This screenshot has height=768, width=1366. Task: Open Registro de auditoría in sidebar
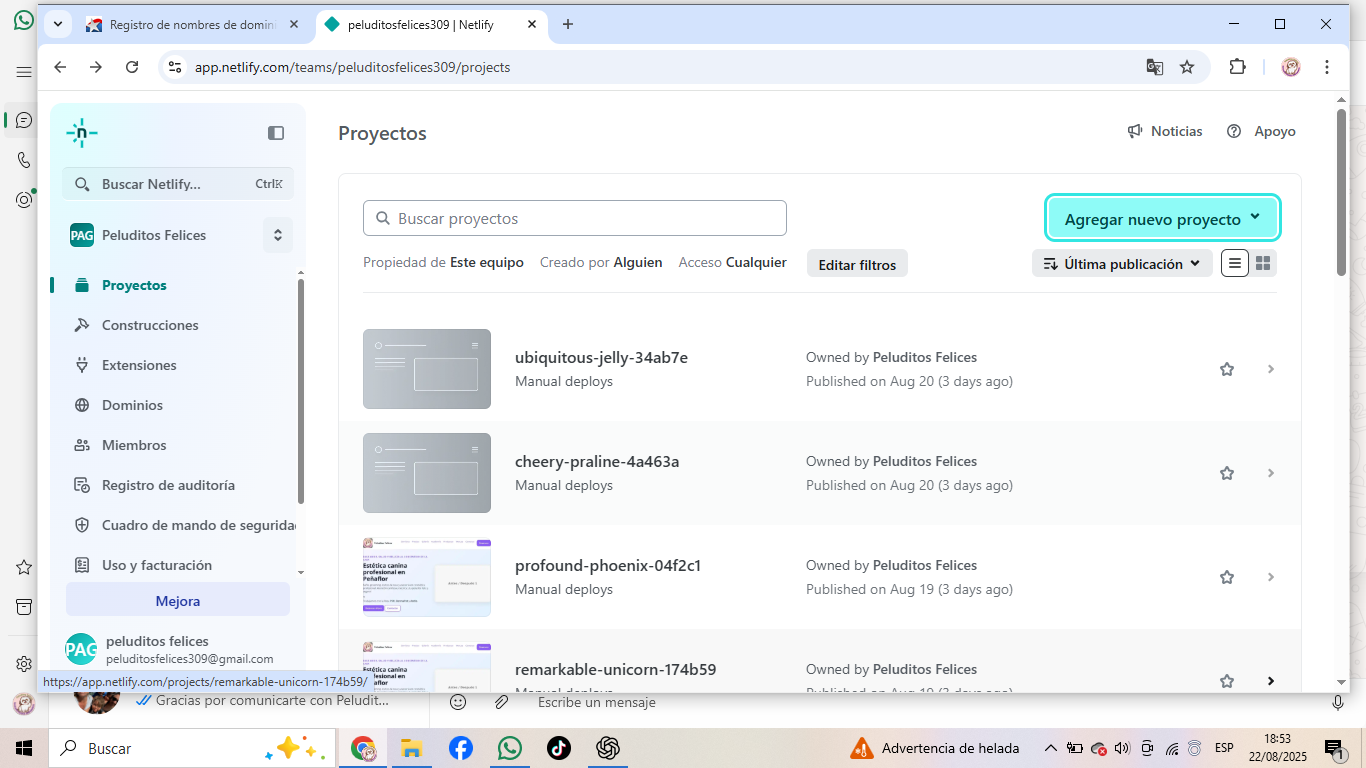click(168, 485)
